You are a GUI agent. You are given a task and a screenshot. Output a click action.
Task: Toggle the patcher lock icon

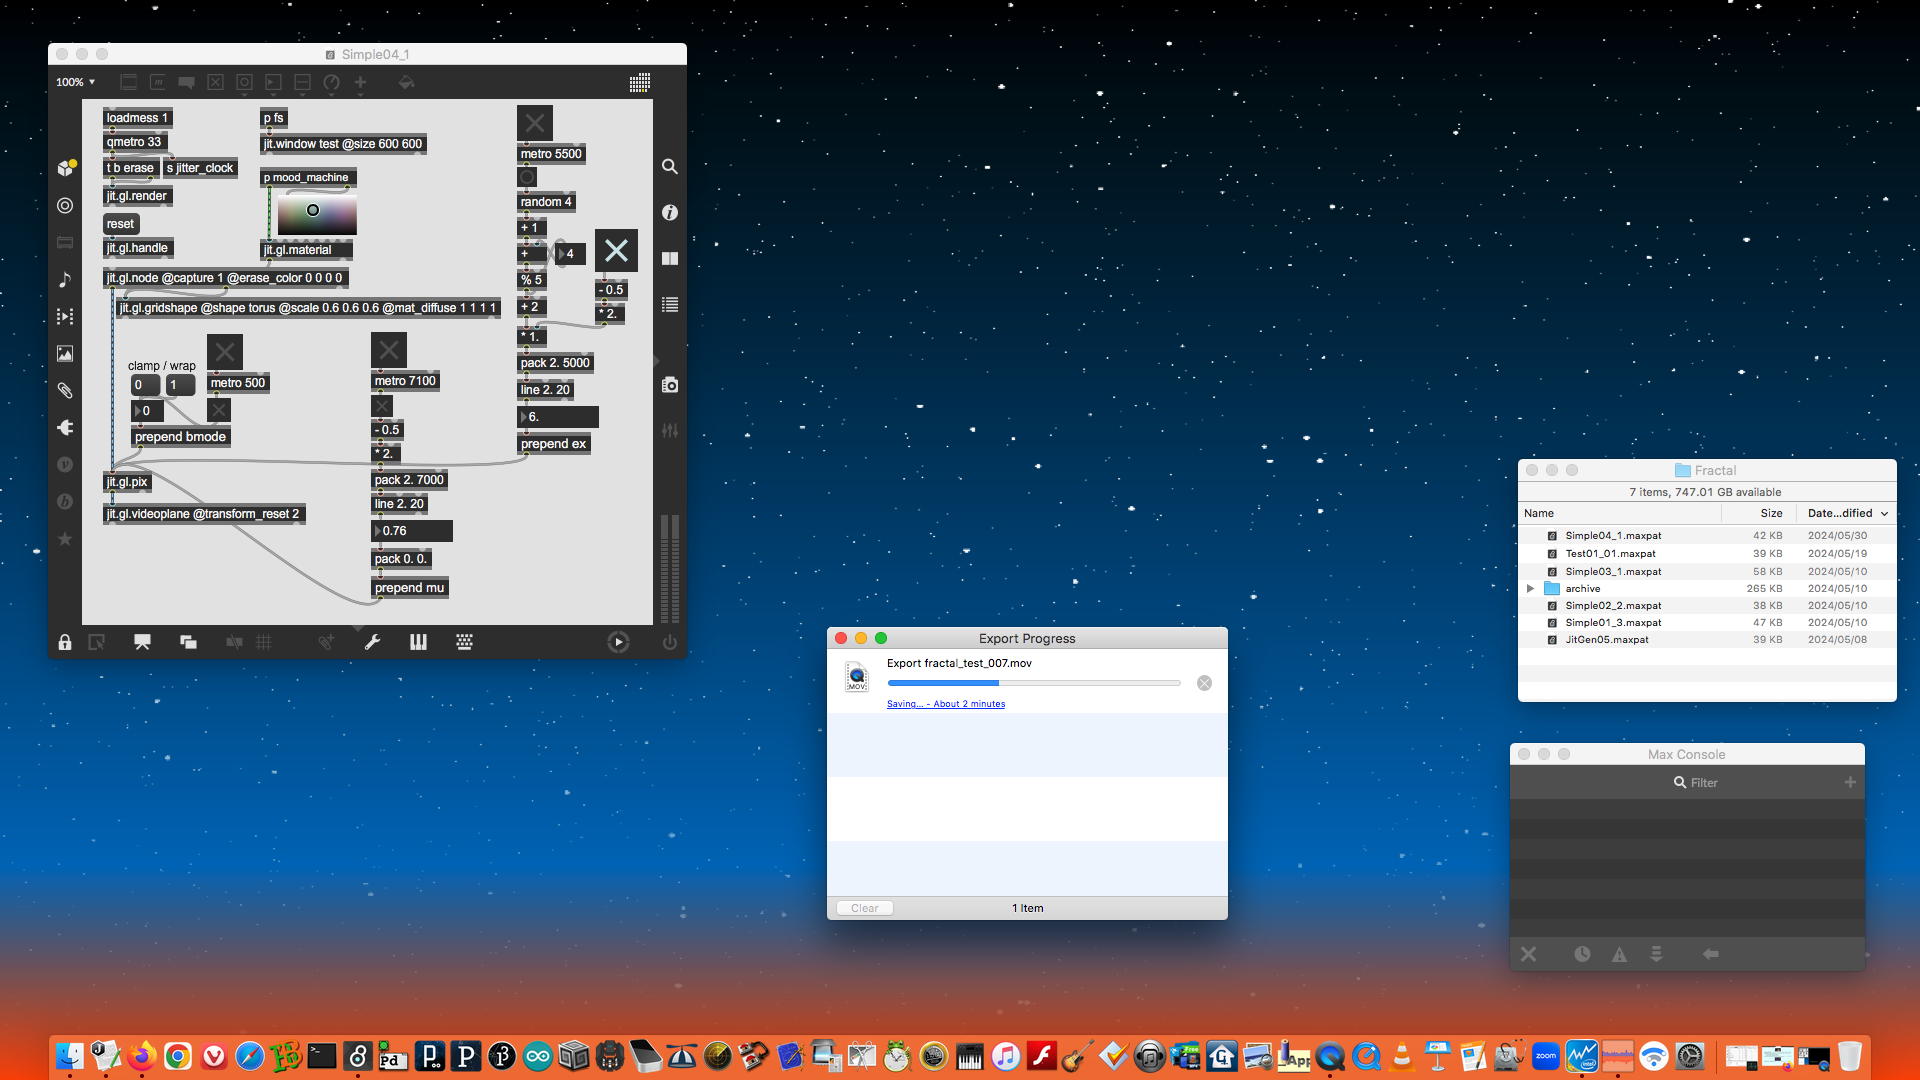65,643
